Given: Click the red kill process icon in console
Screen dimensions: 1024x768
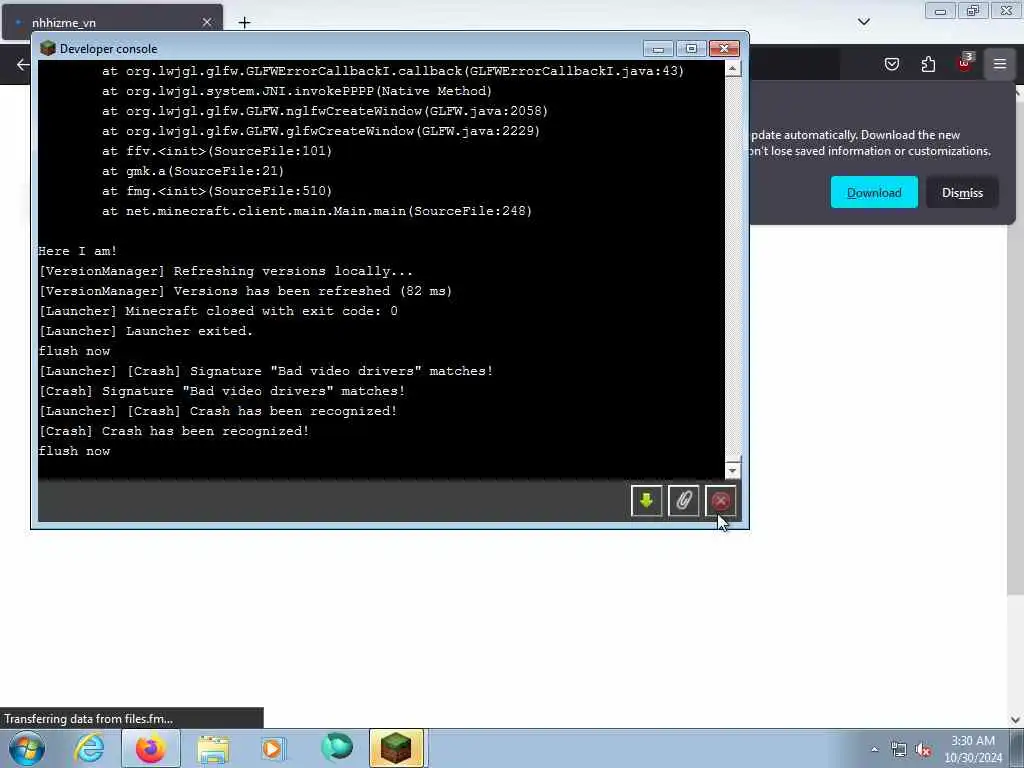Looking at the screenshot, I should coord(720,501).
